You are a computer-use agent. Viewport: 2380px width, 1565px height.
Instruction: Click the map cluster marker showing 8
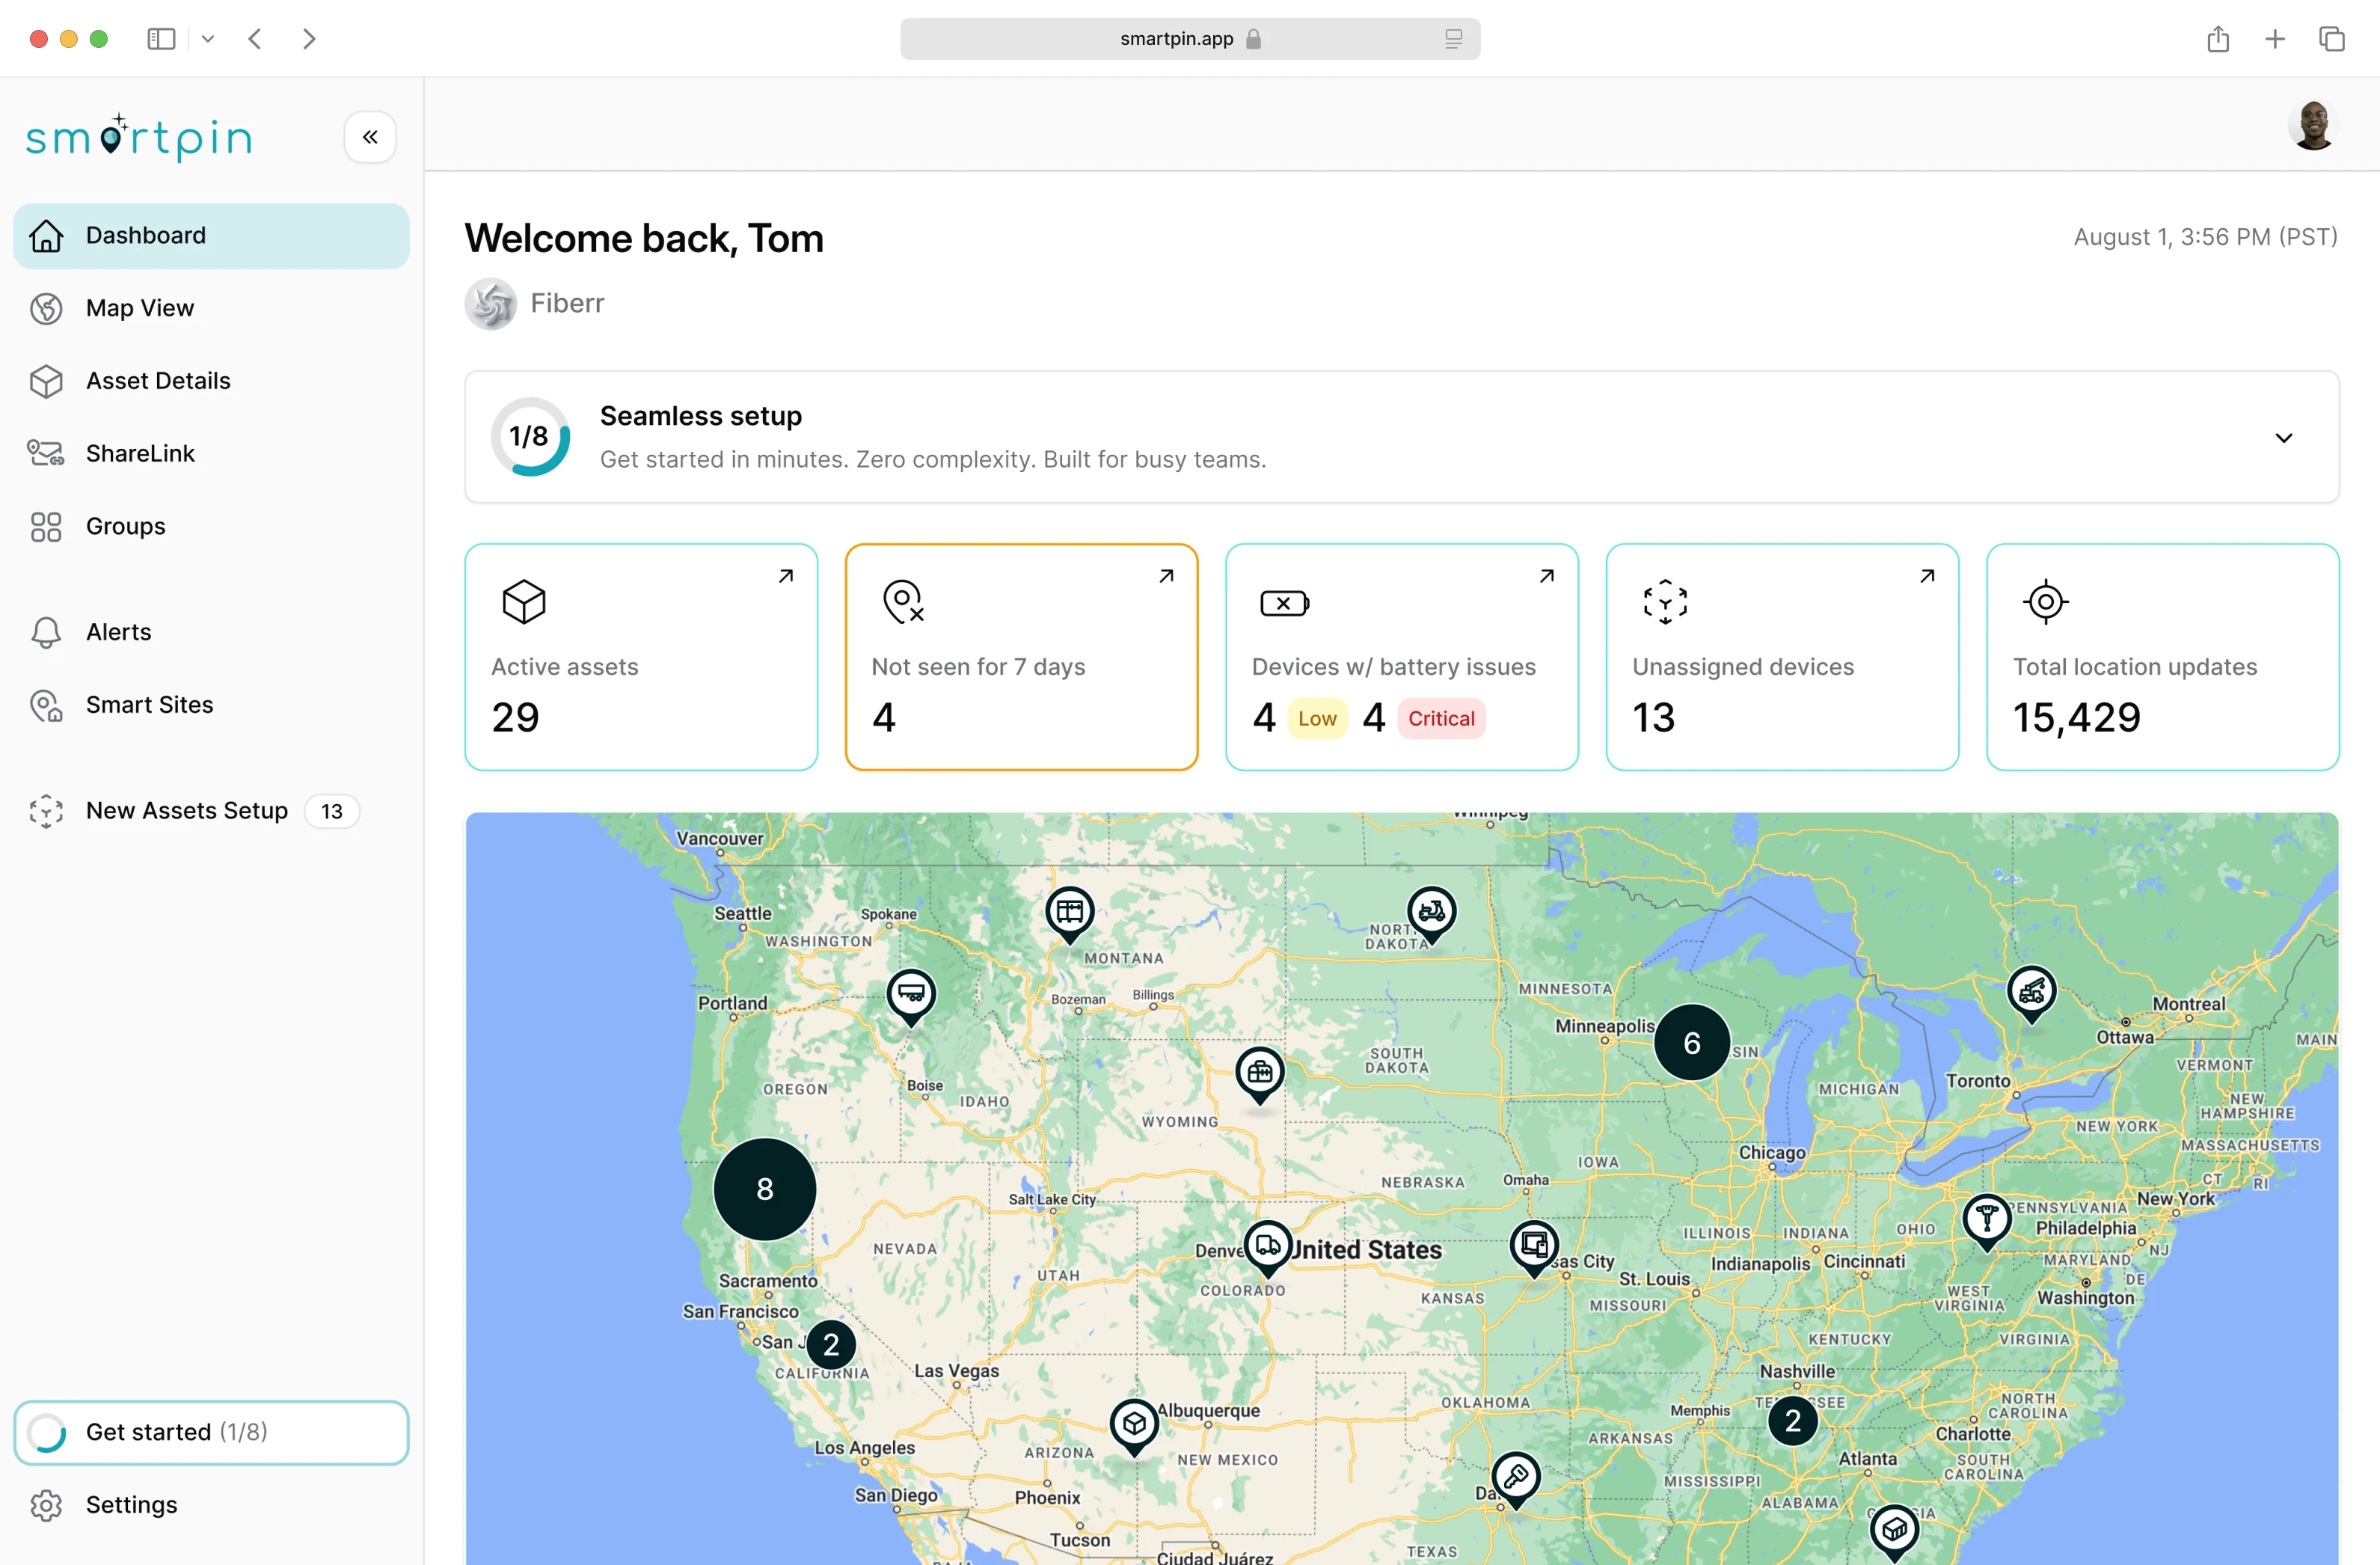point(764,1189)
